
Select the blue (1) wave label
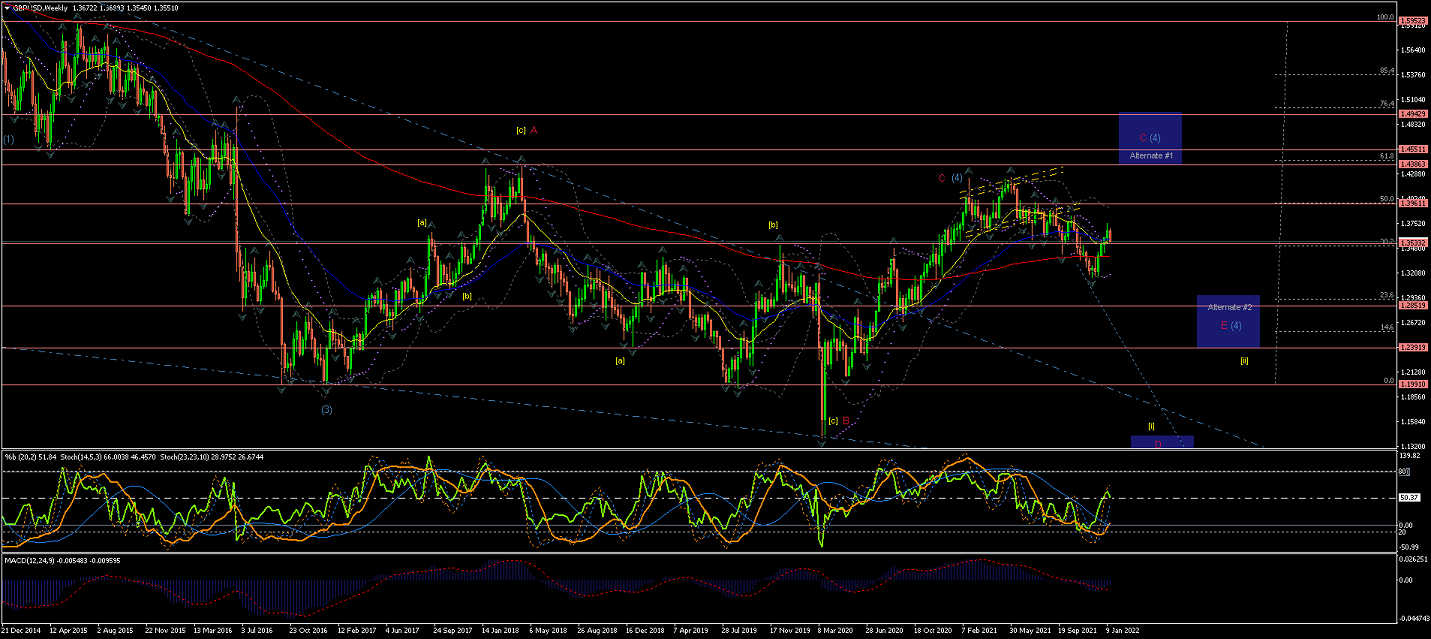coord(8,138)
